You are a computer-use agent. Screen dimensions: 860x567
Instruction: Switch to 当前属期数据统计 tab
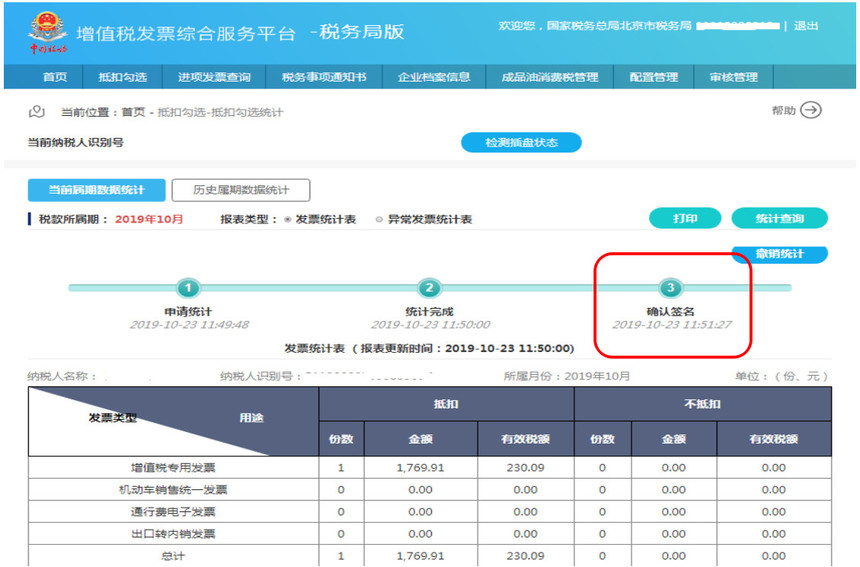click(97, 190)
